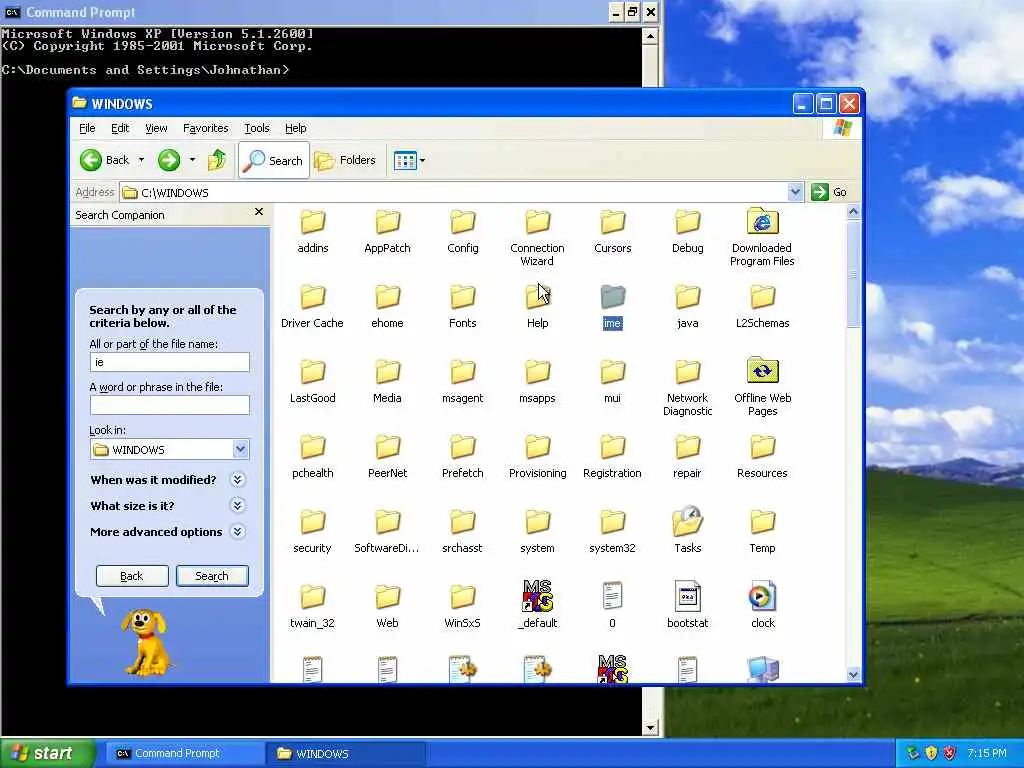Open the Tools menu

[257, 128]
